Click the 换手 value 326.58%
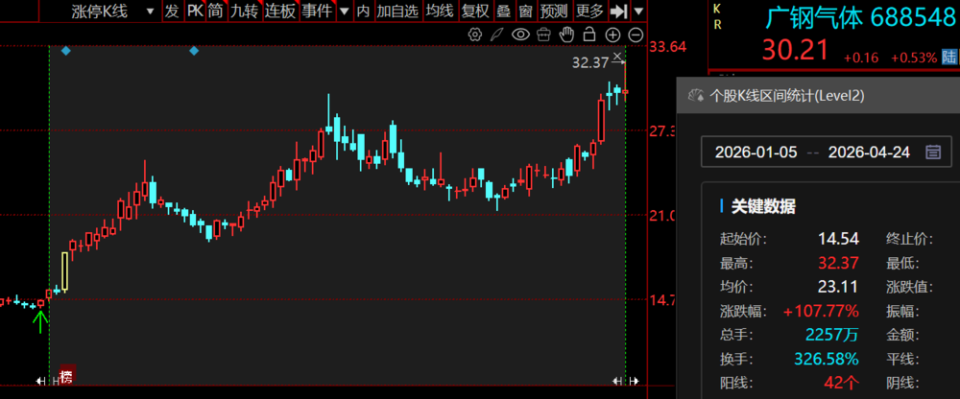Image resolution: width=960 pixels, height=399 pixels. [827, 359]
